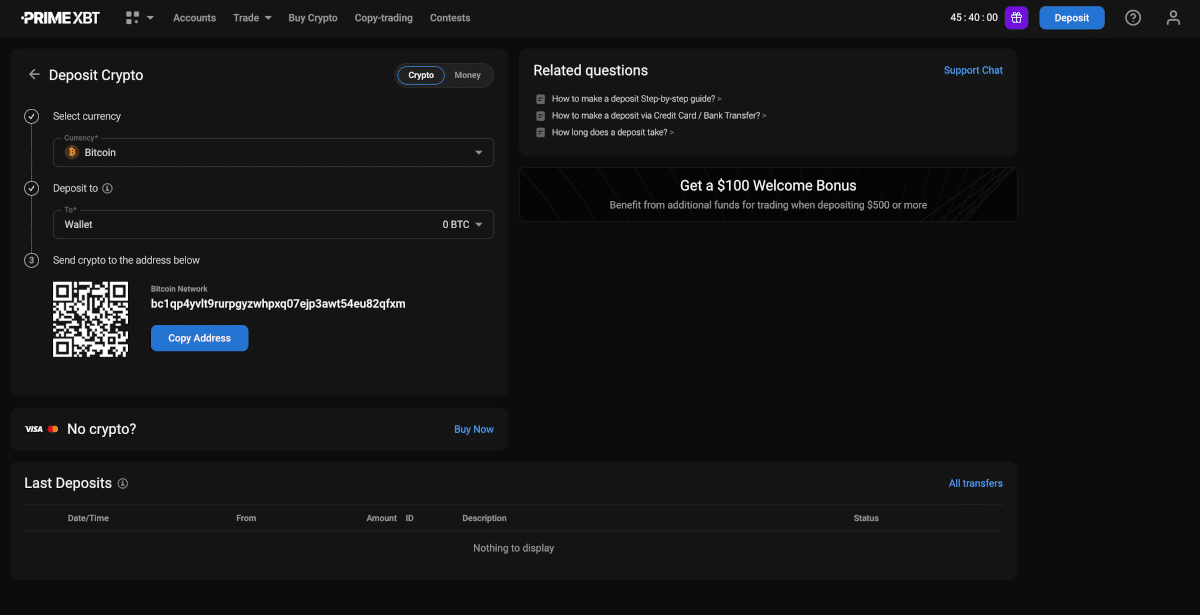
Task: Click the From column header
Action: (246, 518)
